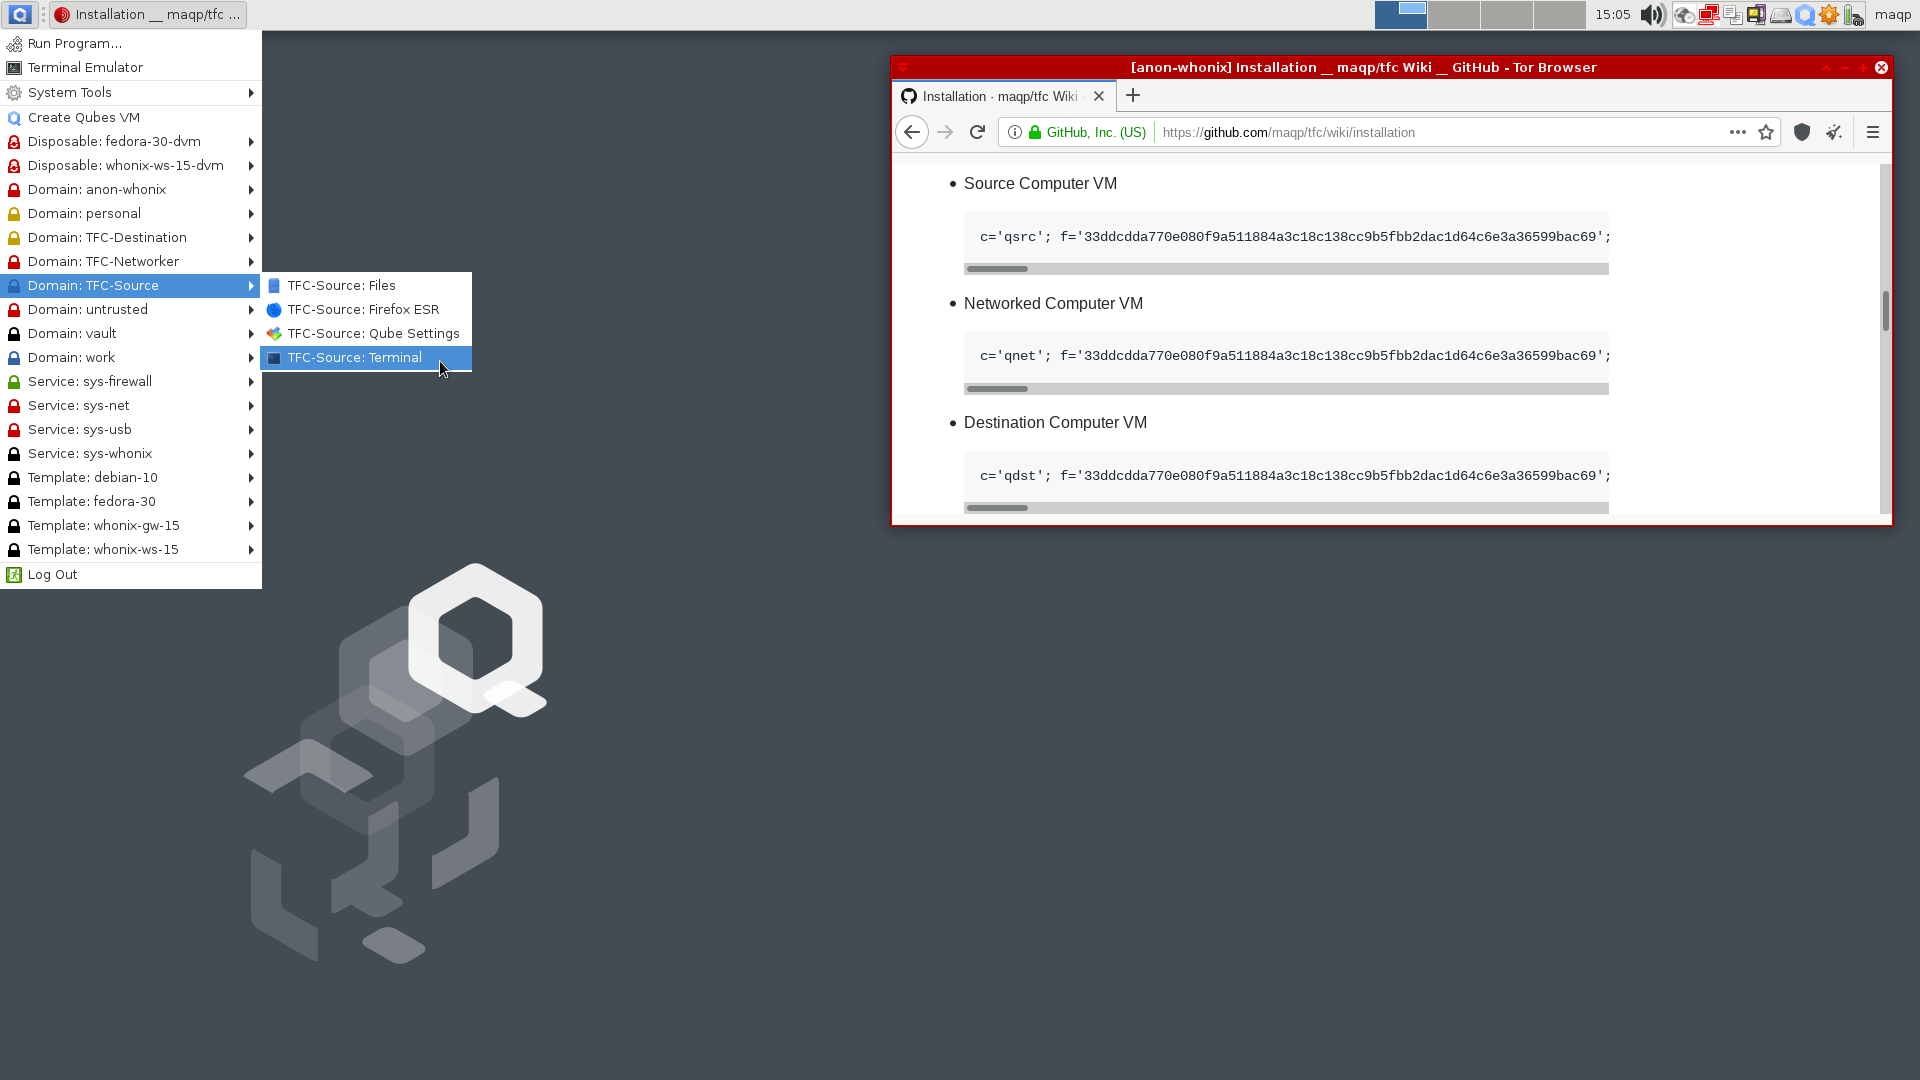Click the site information icon in address bar
Image resolution: width=1920 pixels, height=1080 pixels.
pyautogui.click(x=1015, y=132)
